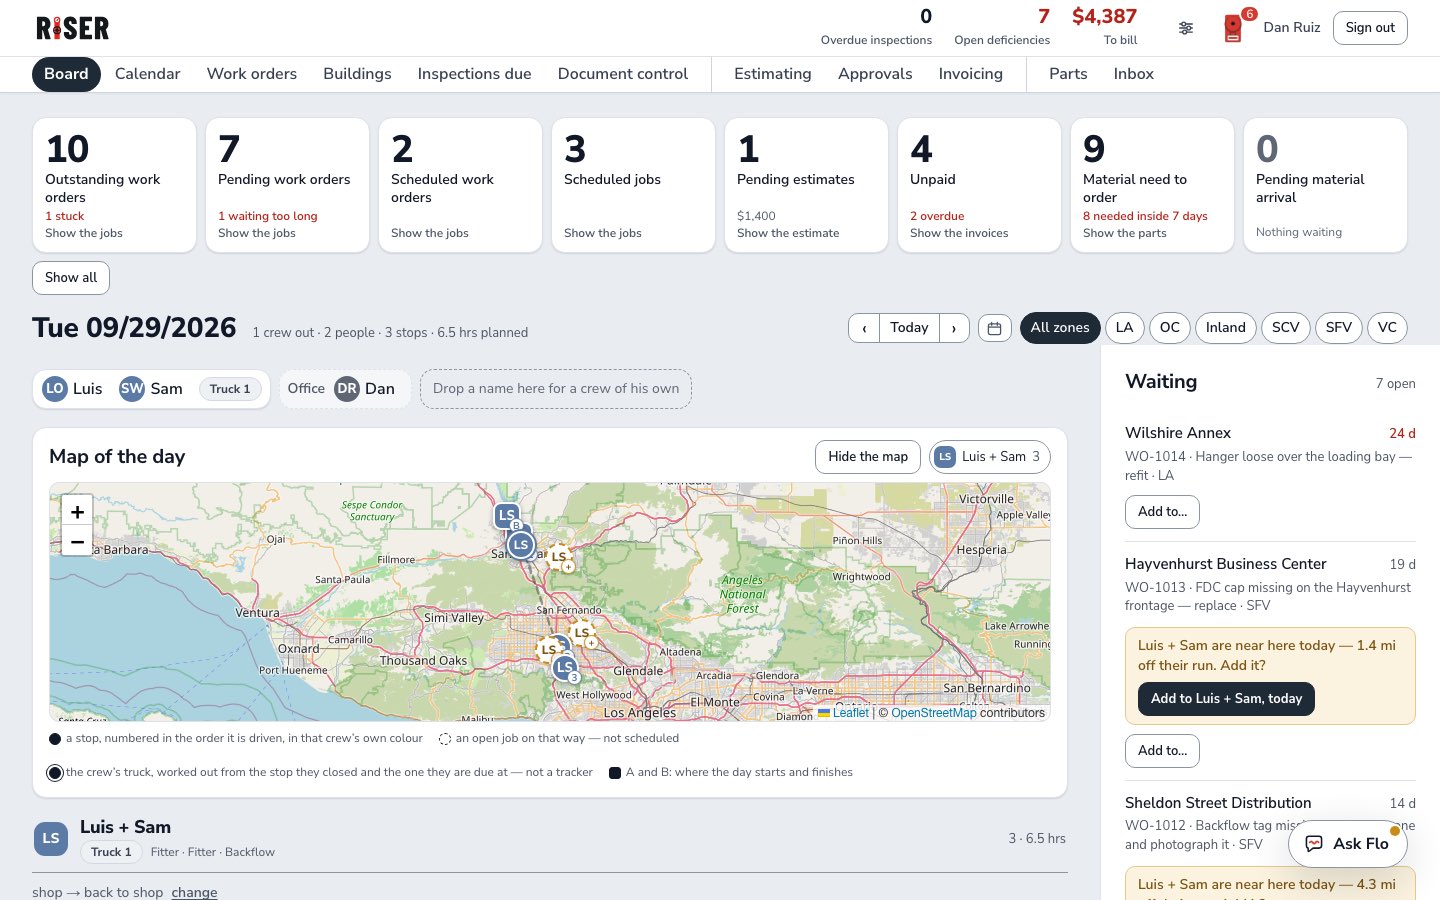Viewport: 1440px width, 900px height.
Task: Open the Invoicing tab
Action: pyautogui.click(x=971, y=74)
